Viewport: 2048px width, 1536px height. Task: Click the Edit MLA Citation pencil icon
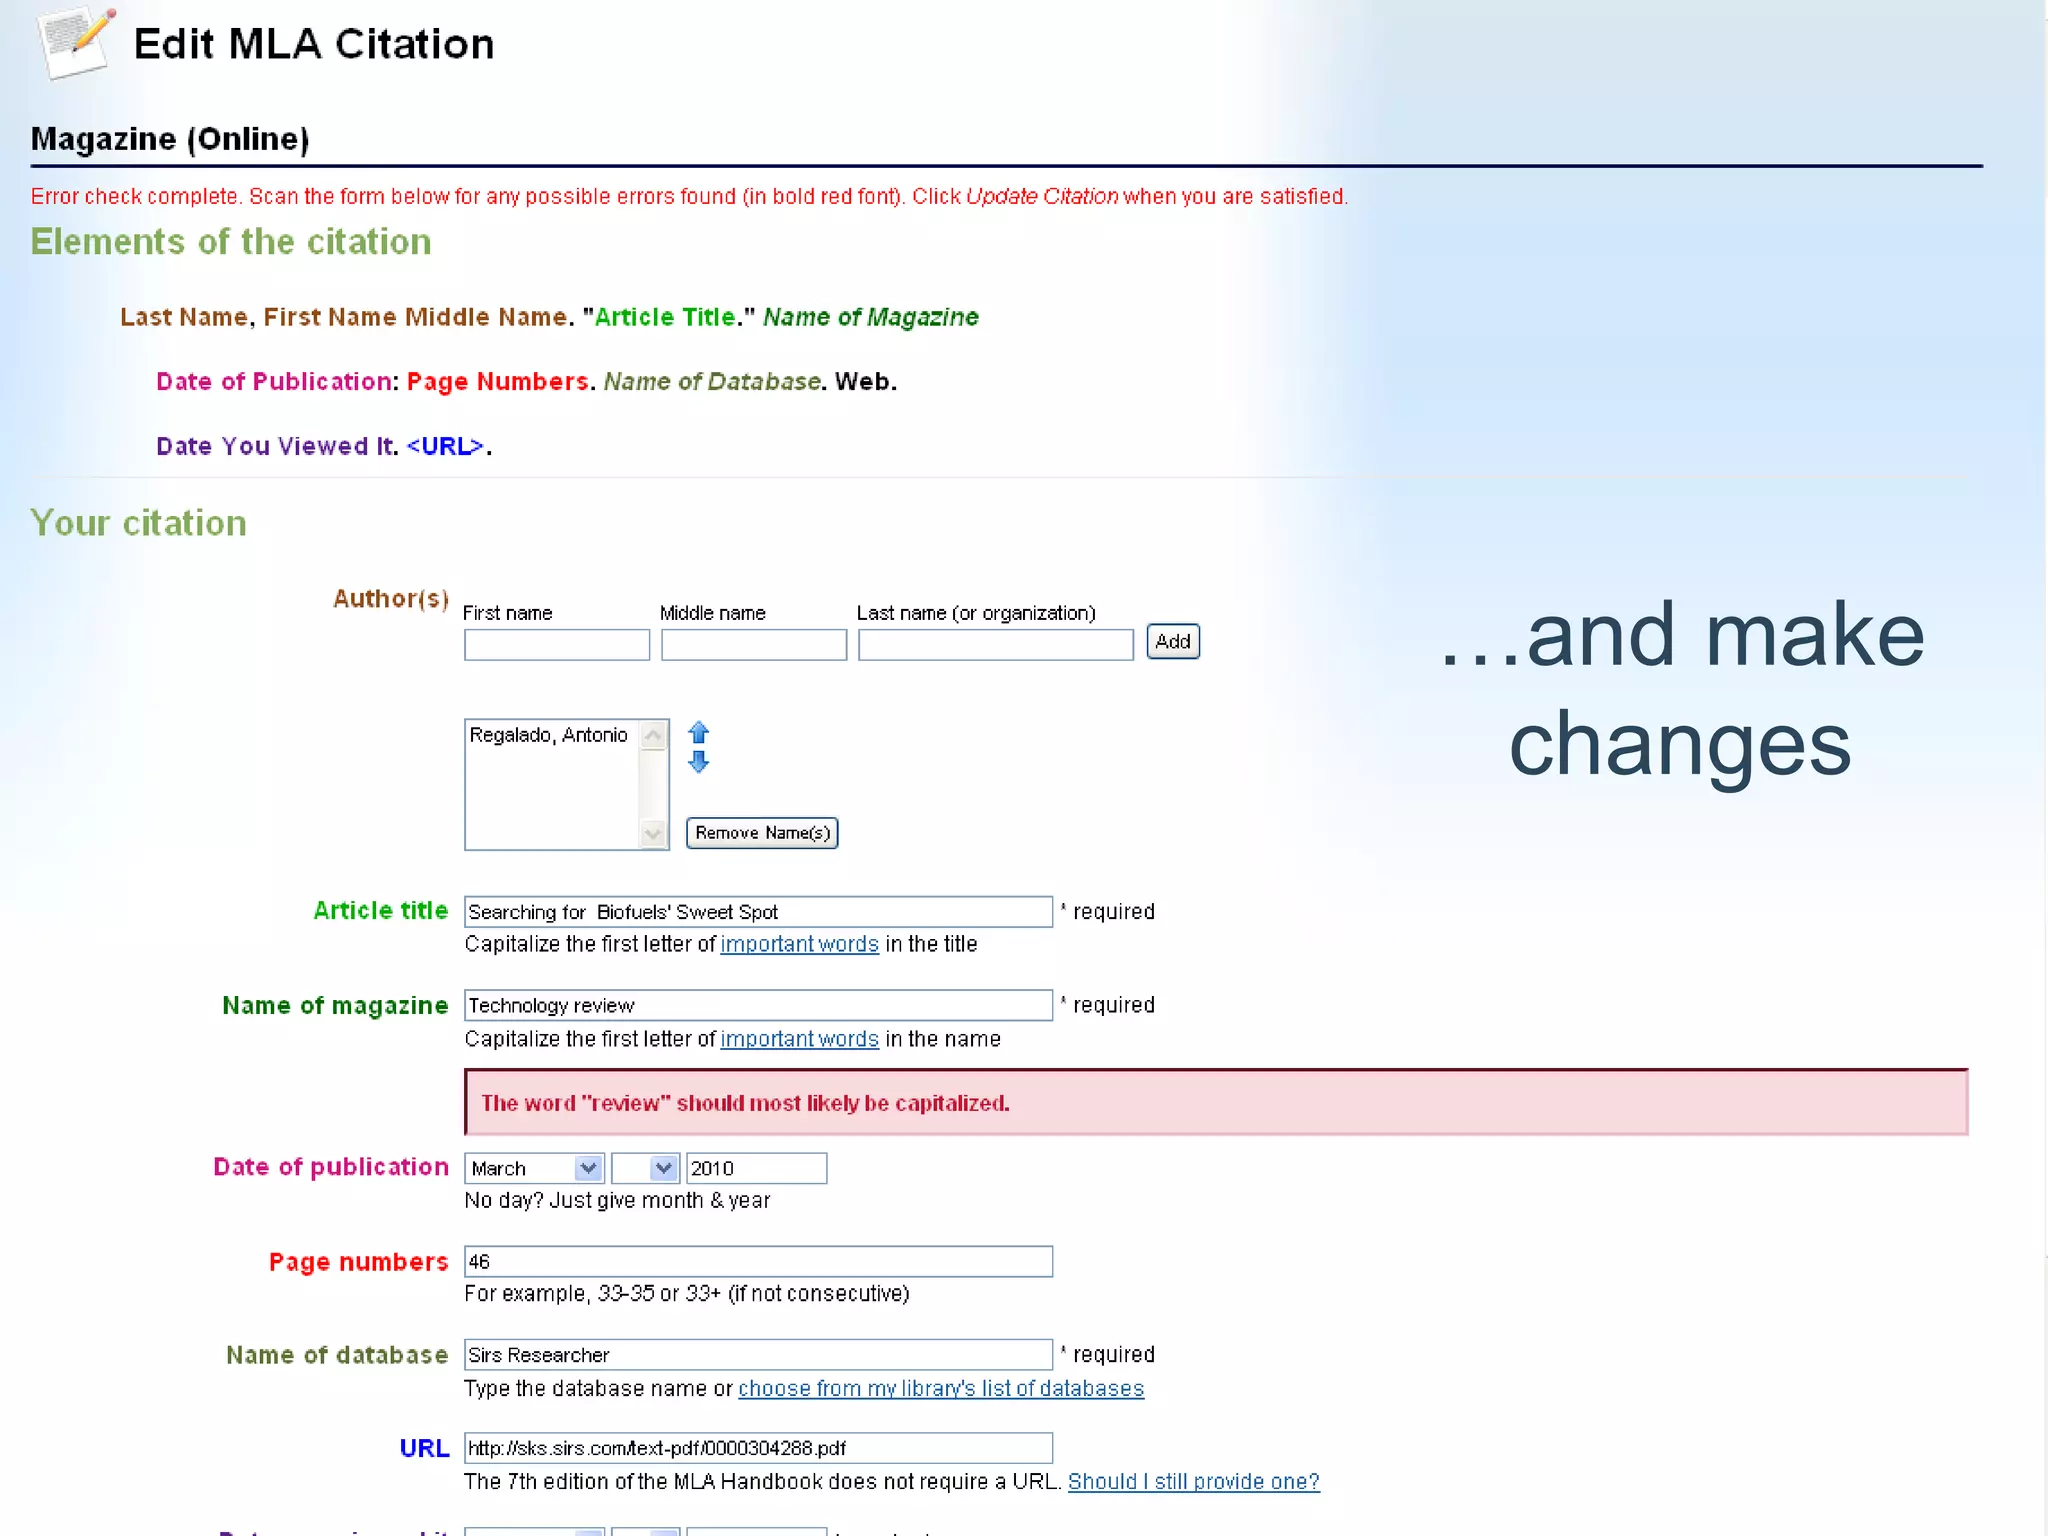click(x=75, y=42)
